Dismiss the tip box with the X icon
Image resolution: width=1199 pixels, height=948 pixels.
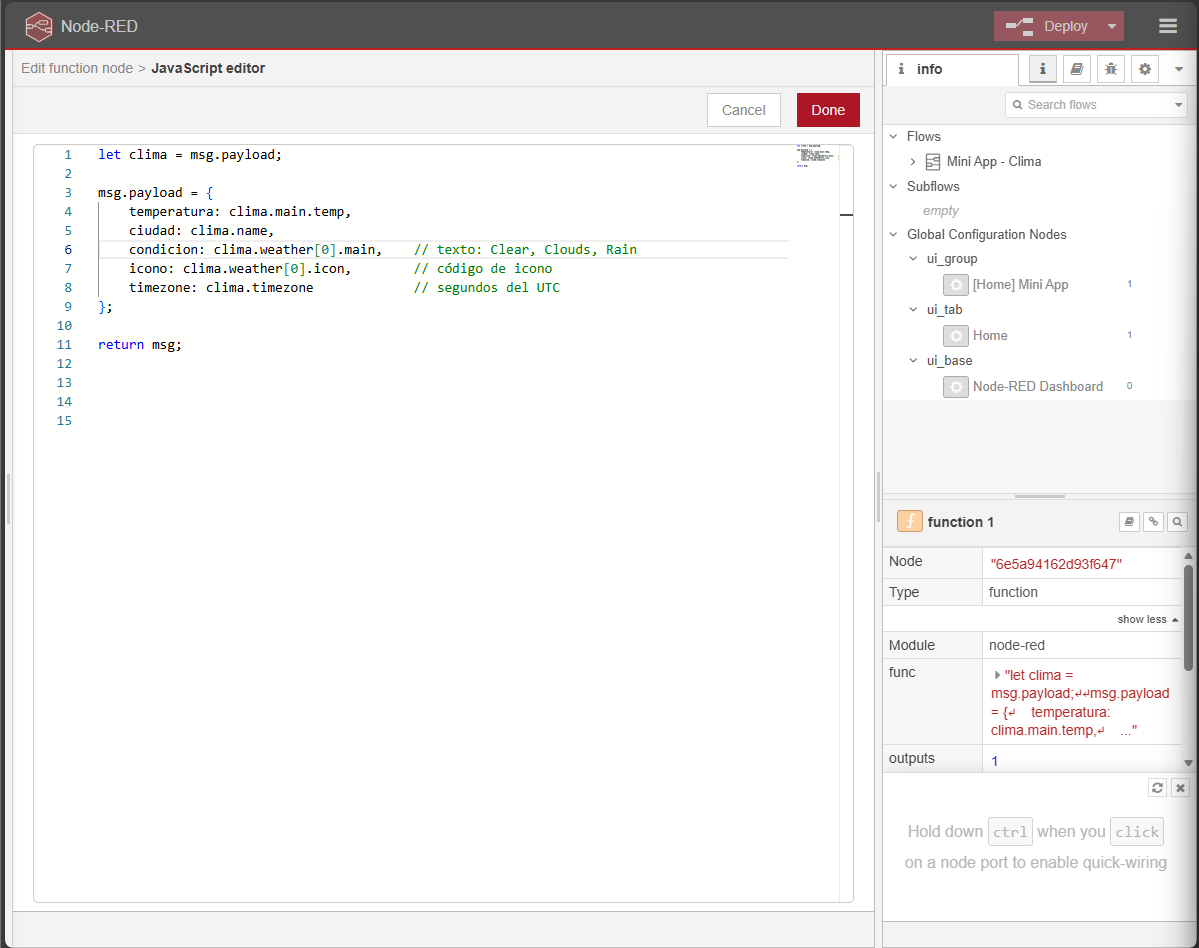coord(1181,787)
